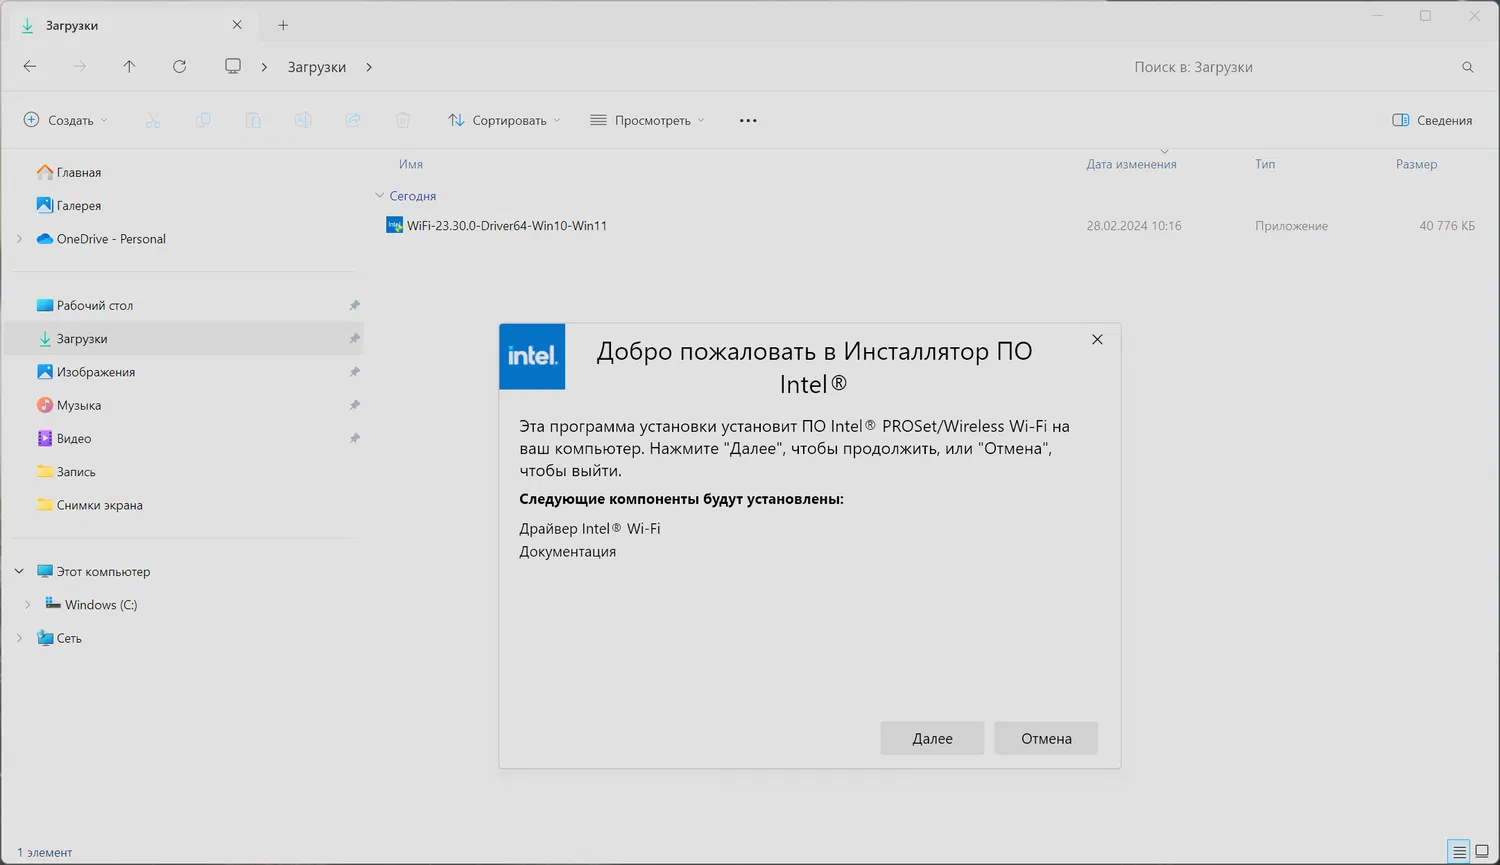Open Главная in the sidebar
This screenshot has width=1500, height=865.
tap(79, 172)
